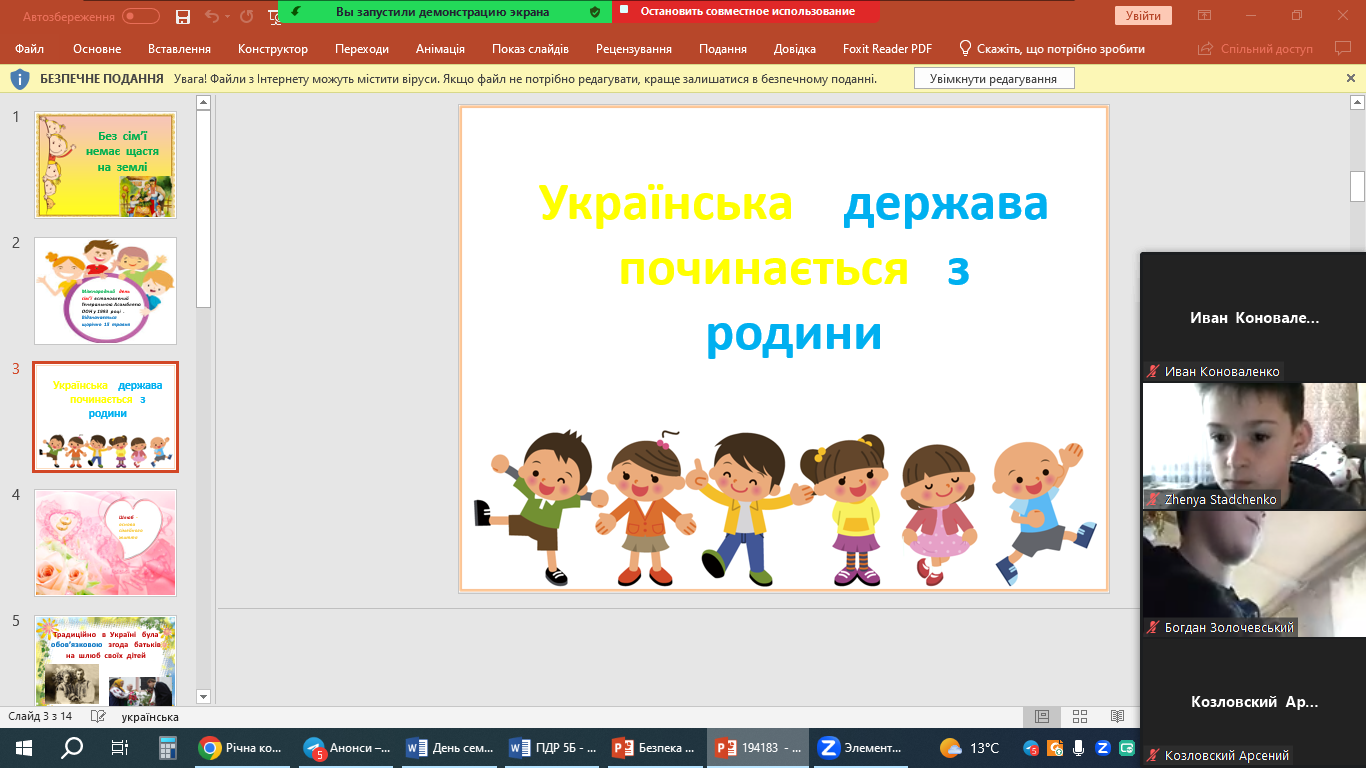Switch to the Вставлення tab

point(179,48)
